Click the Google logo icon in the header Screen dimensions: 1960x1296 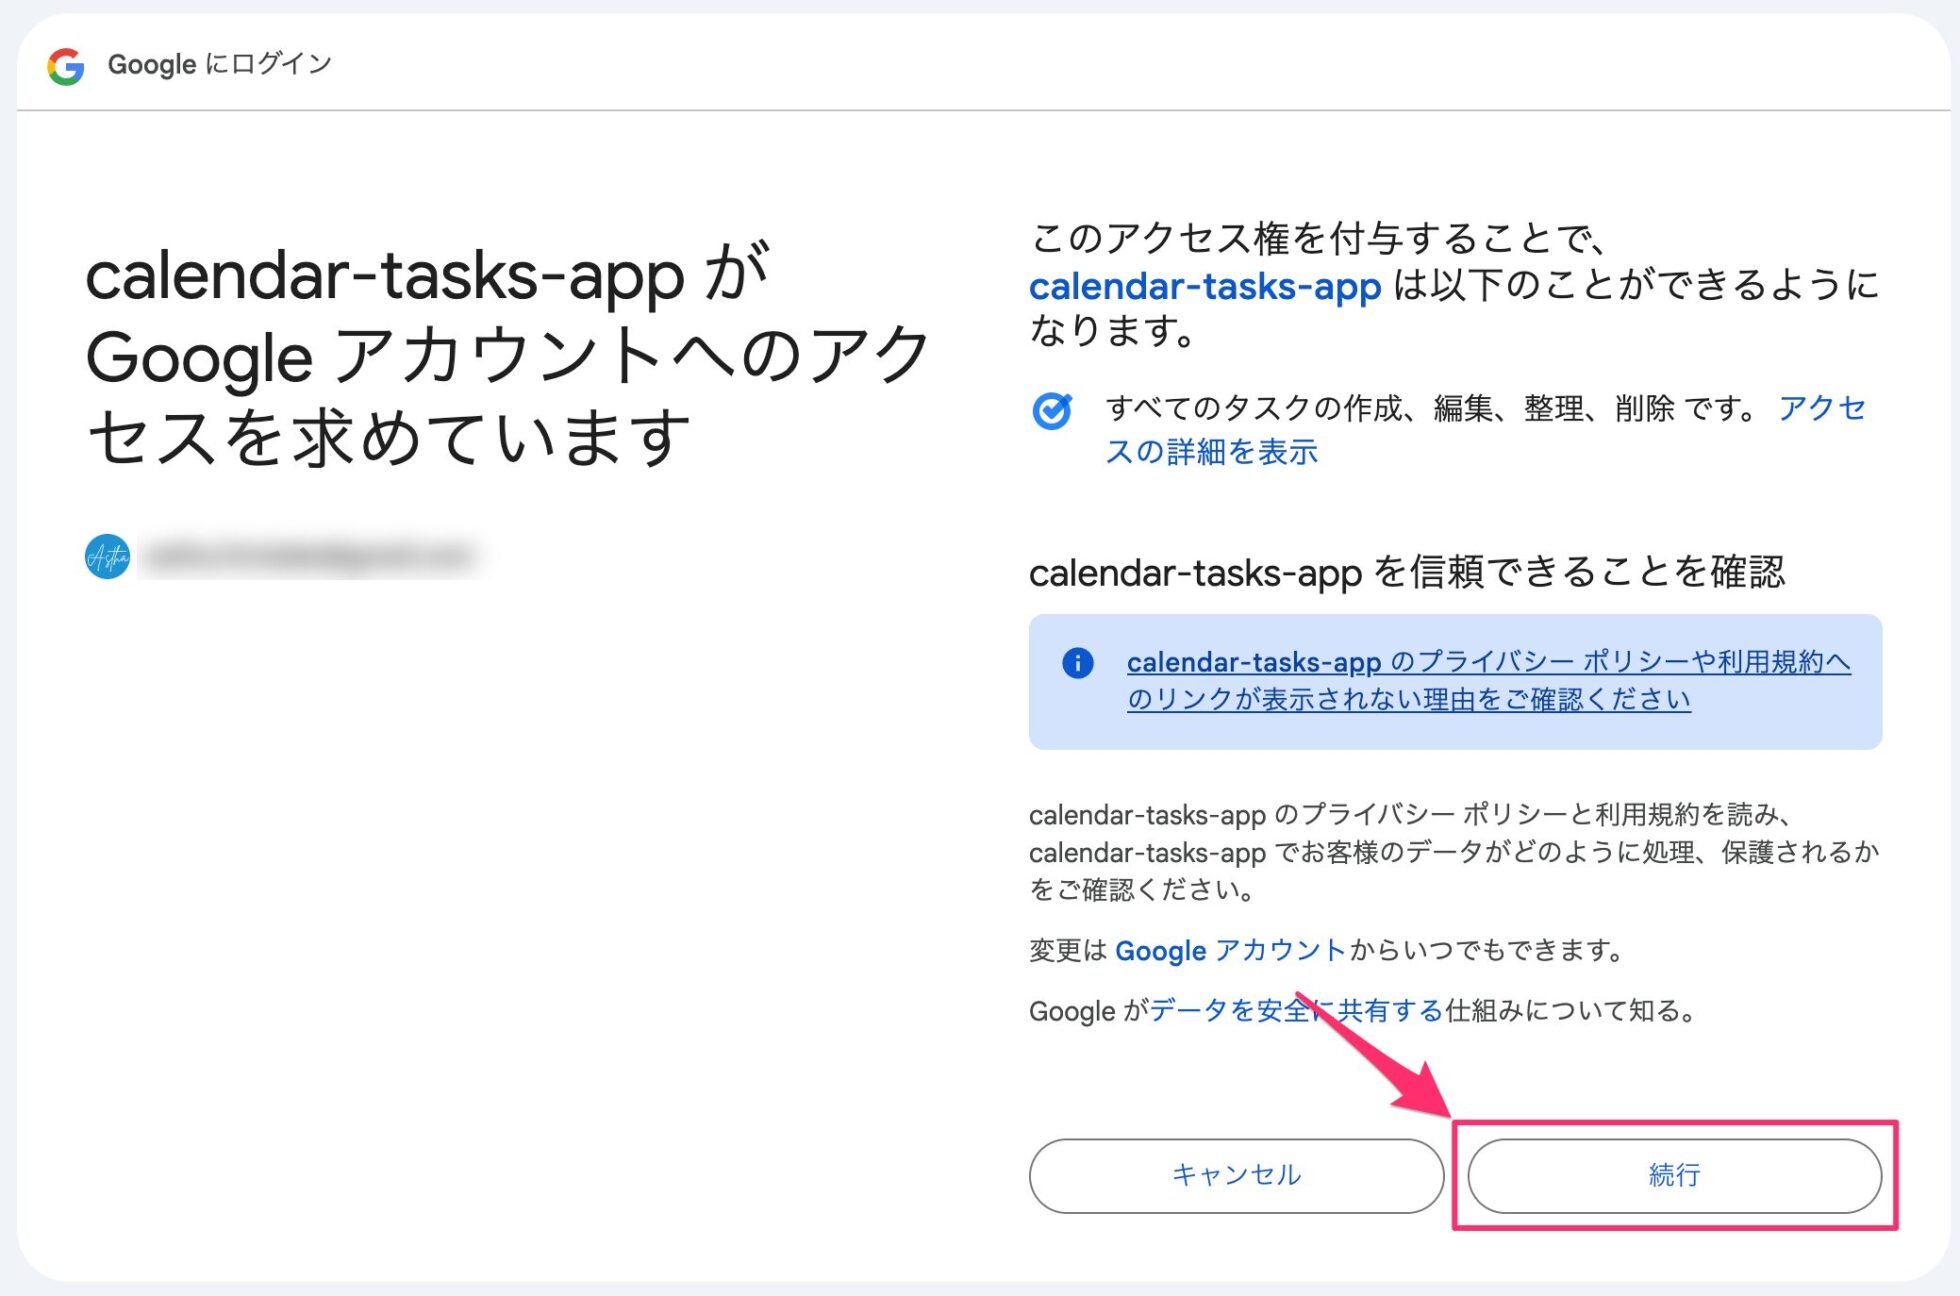[x=66, y=66]
